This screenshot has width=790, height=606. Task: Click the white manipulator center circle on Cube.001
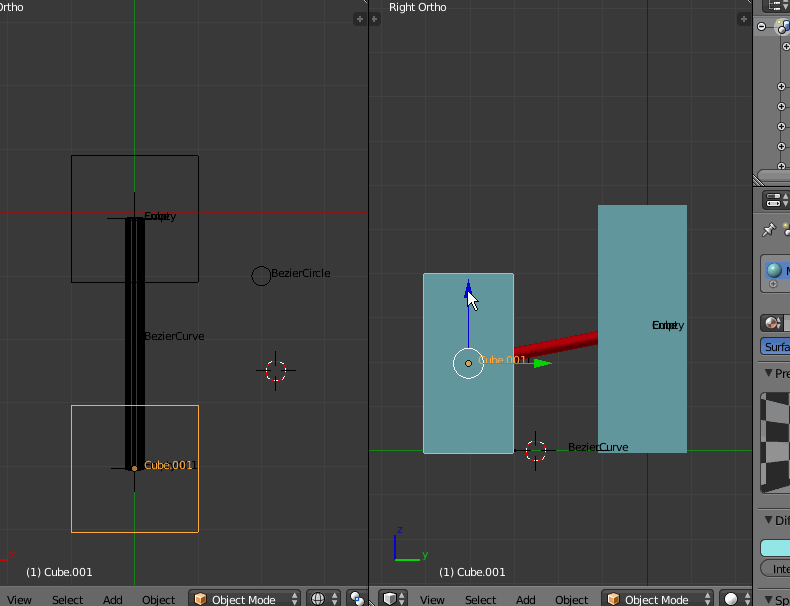tap(468, 363)
